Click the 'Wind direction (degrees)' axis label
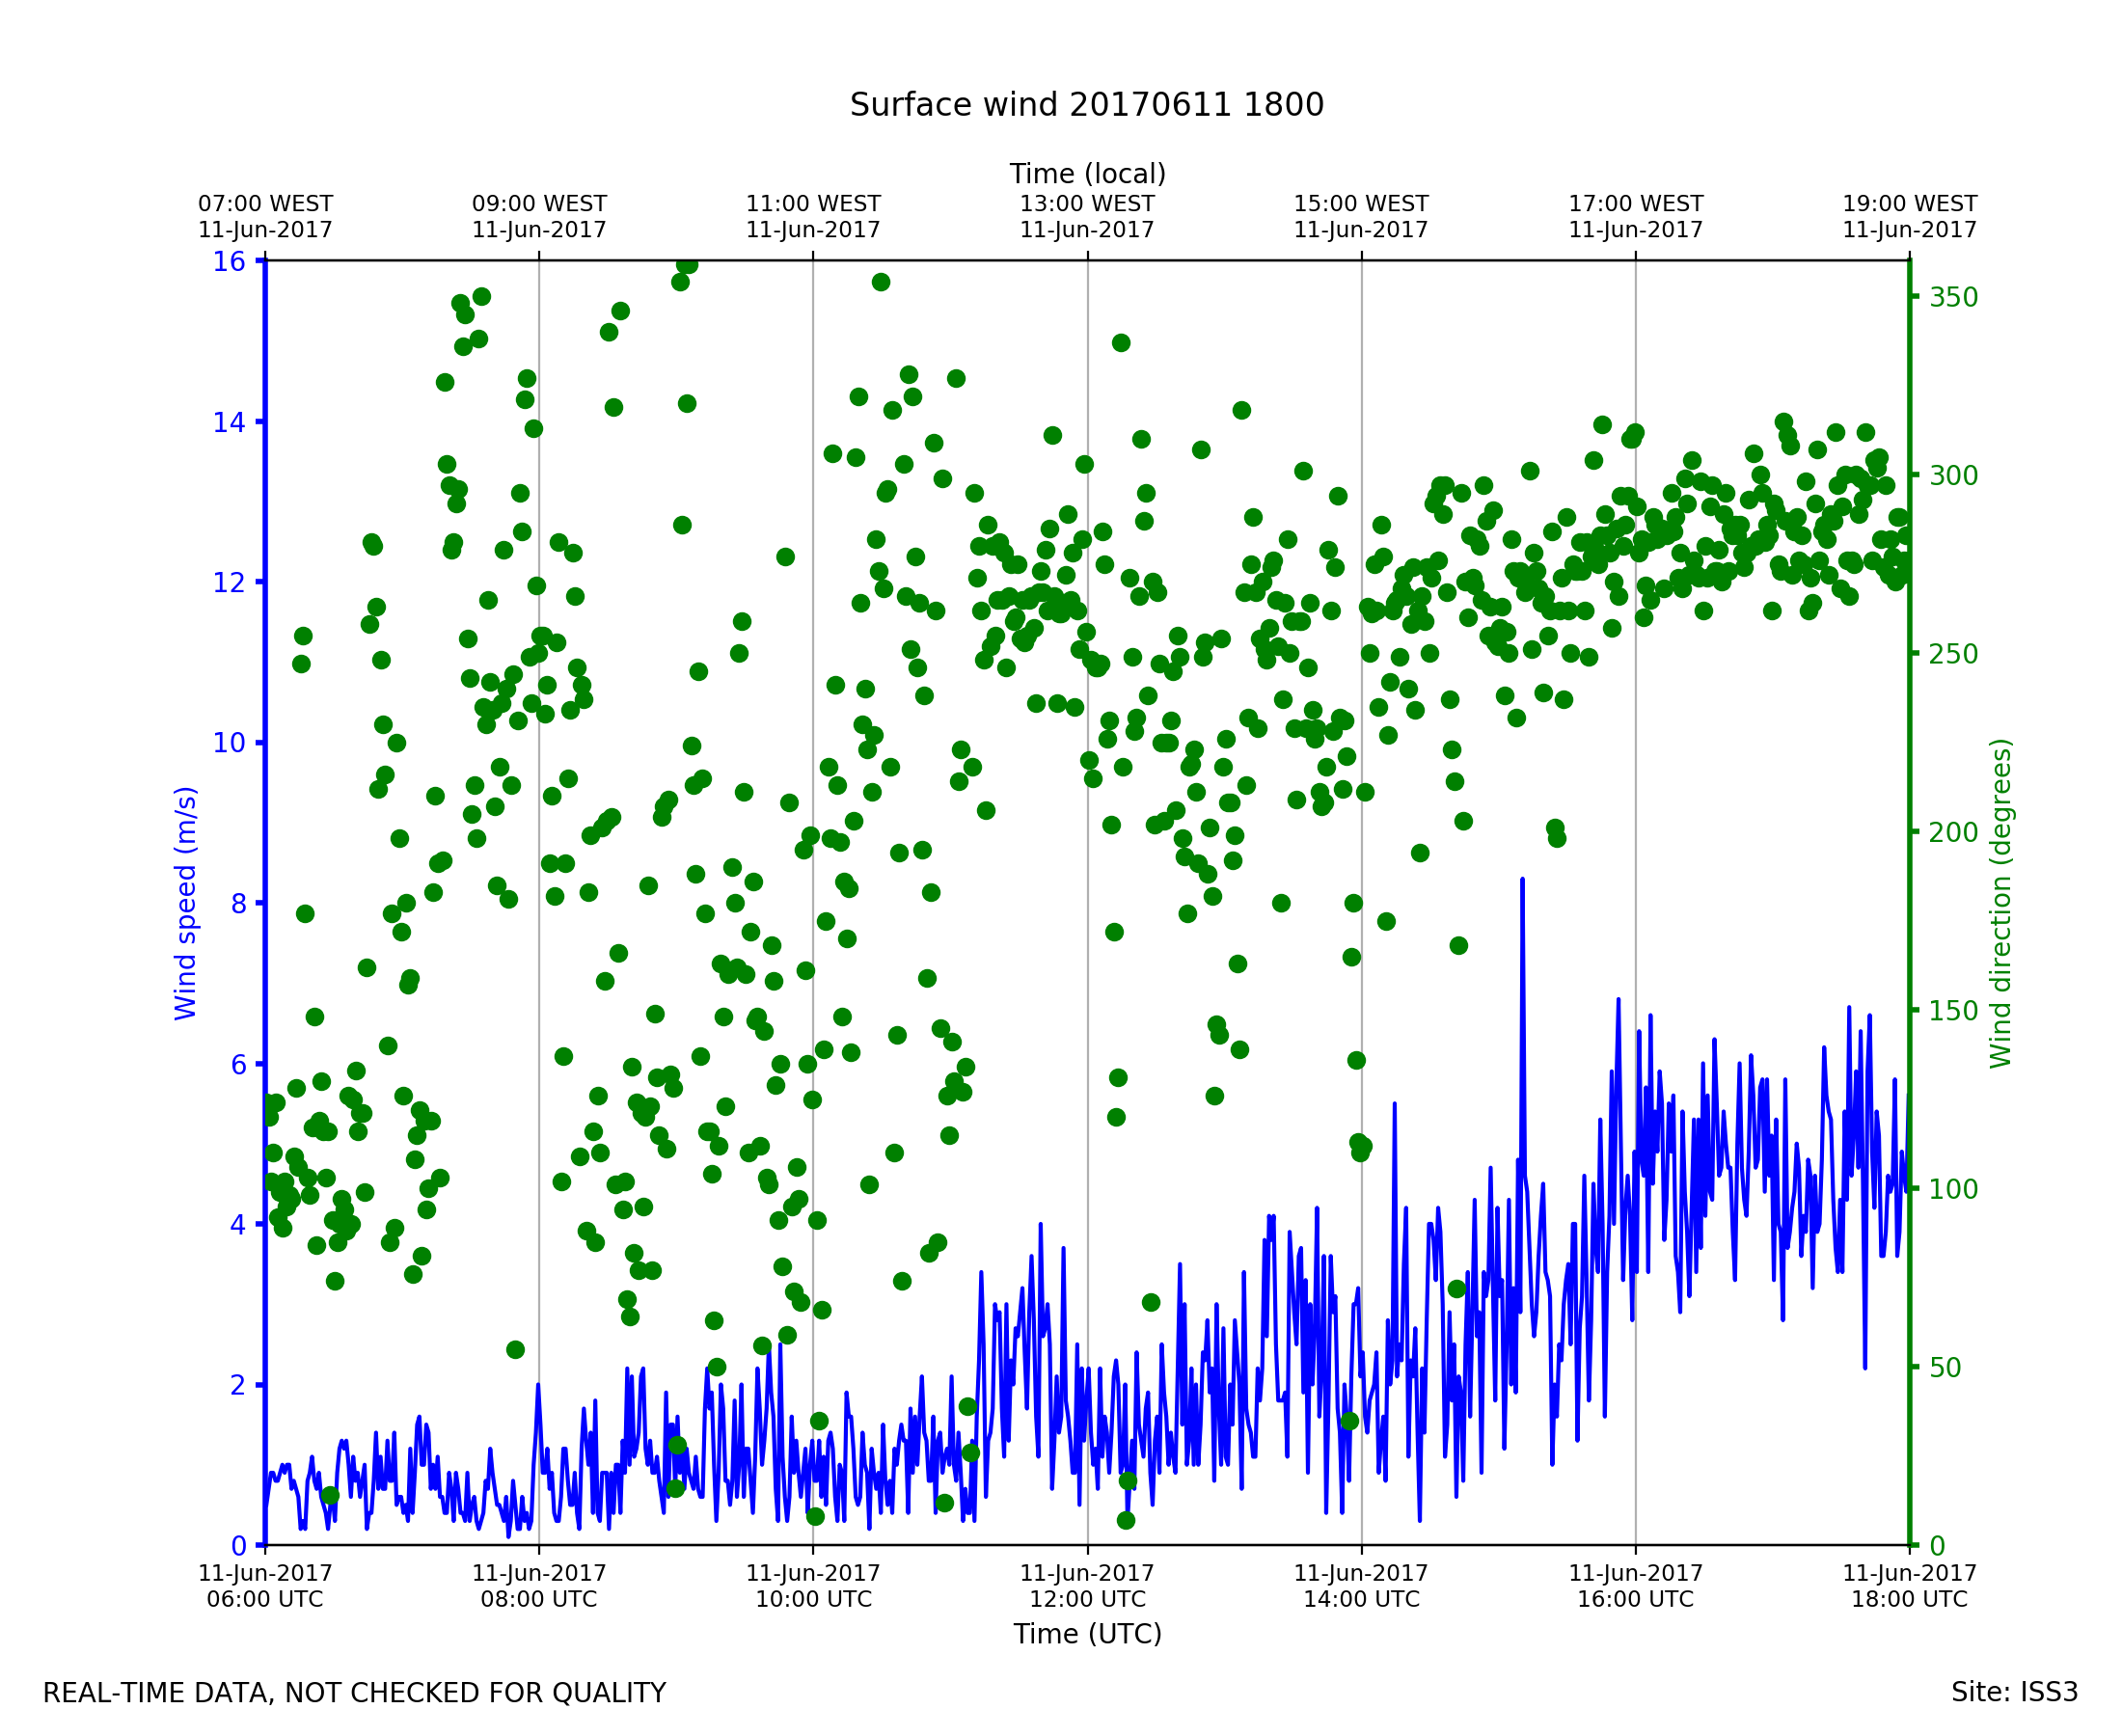Image resolution: width=2122 pixels, height=1736 pixels. 2000,903
